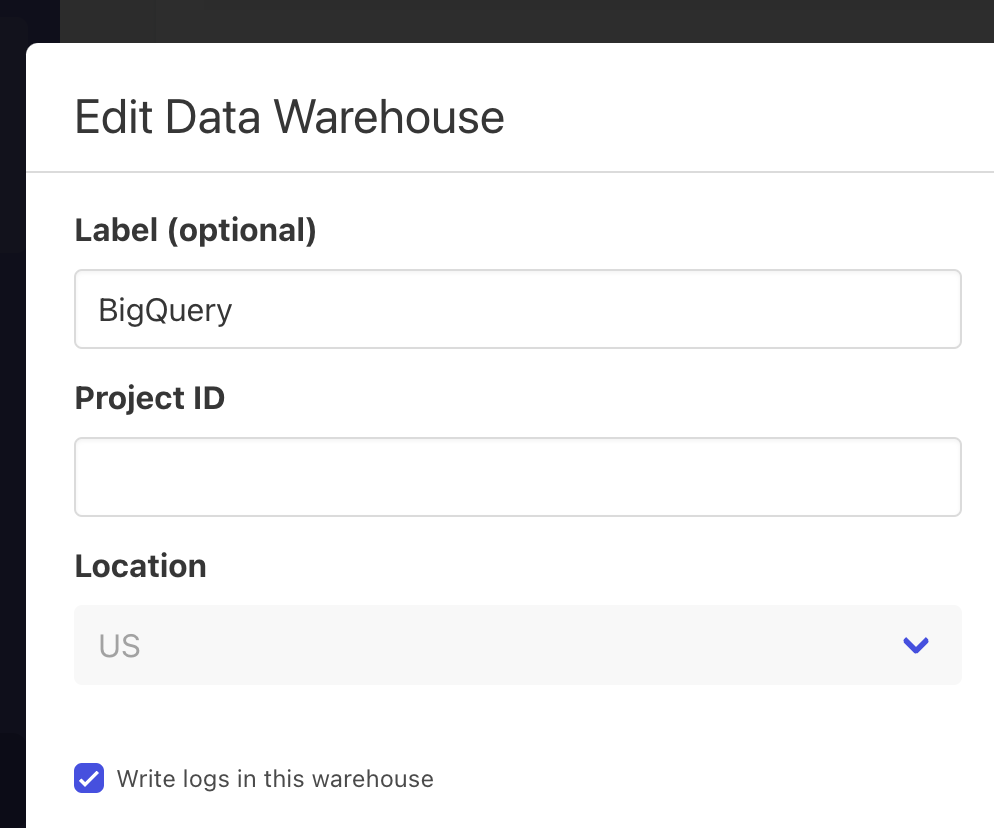The image size is (994, 828).
Task: Click the Write logs in this warehouse label
Action: click(275, 778)
